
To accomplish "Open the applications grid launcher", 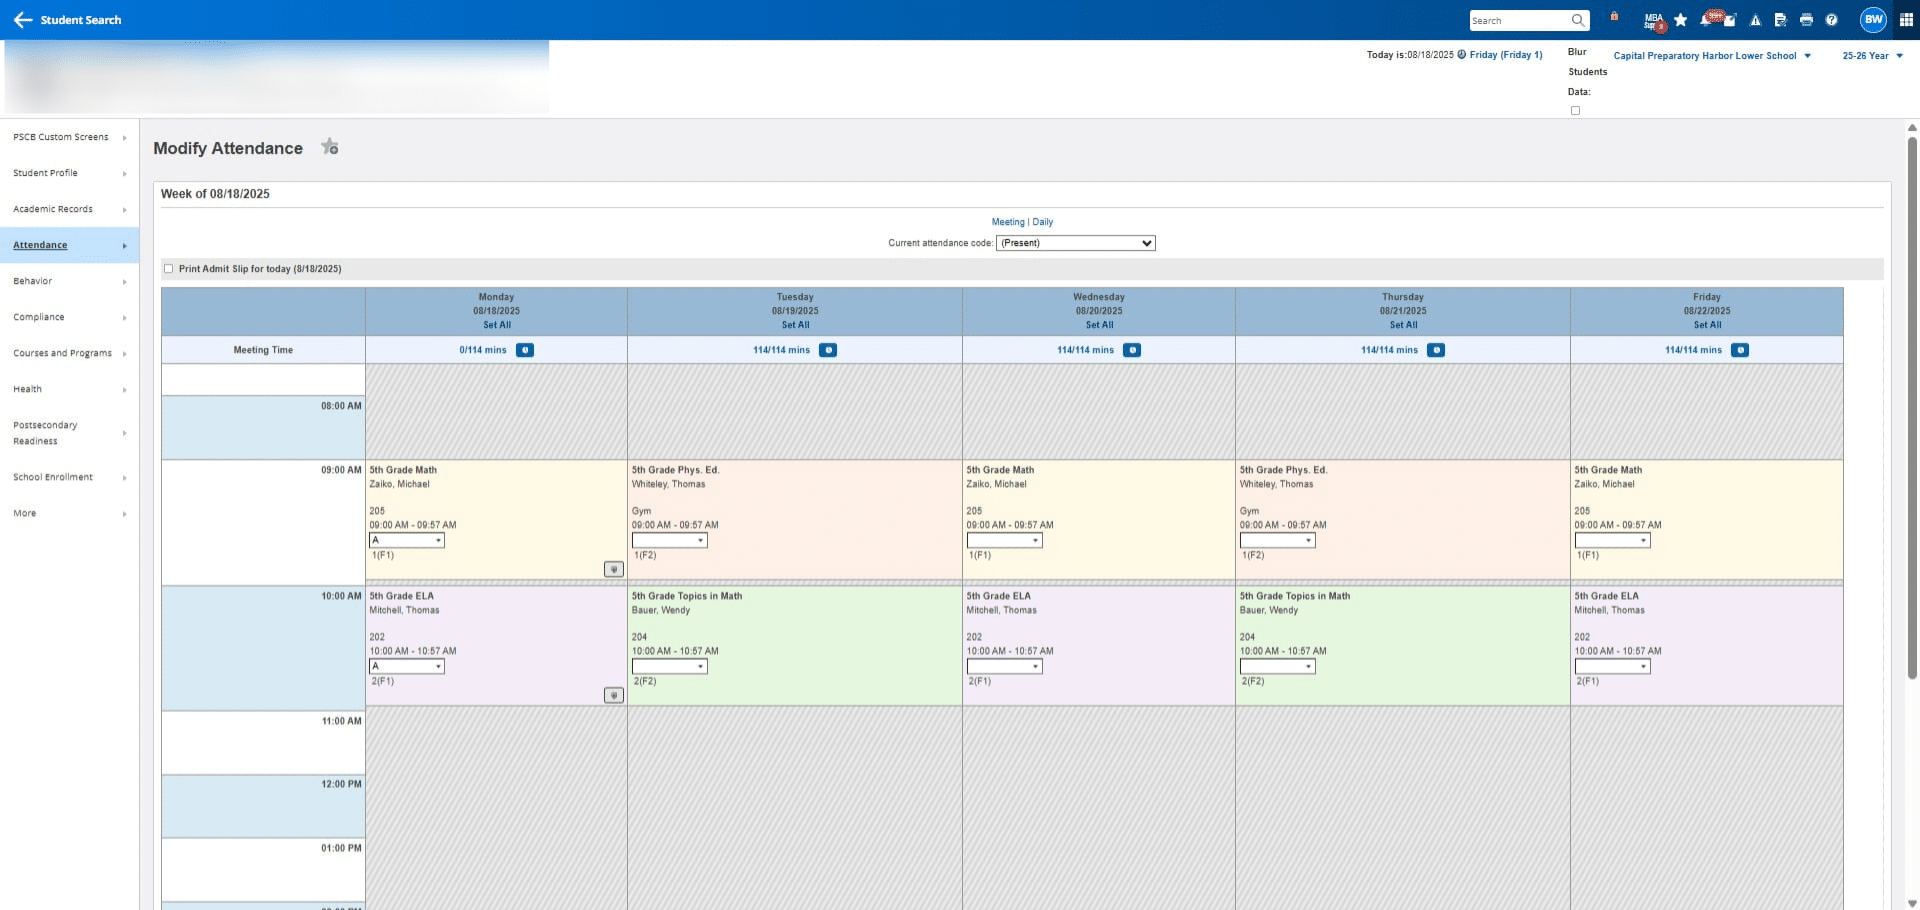I will (x=1906, y=20).
